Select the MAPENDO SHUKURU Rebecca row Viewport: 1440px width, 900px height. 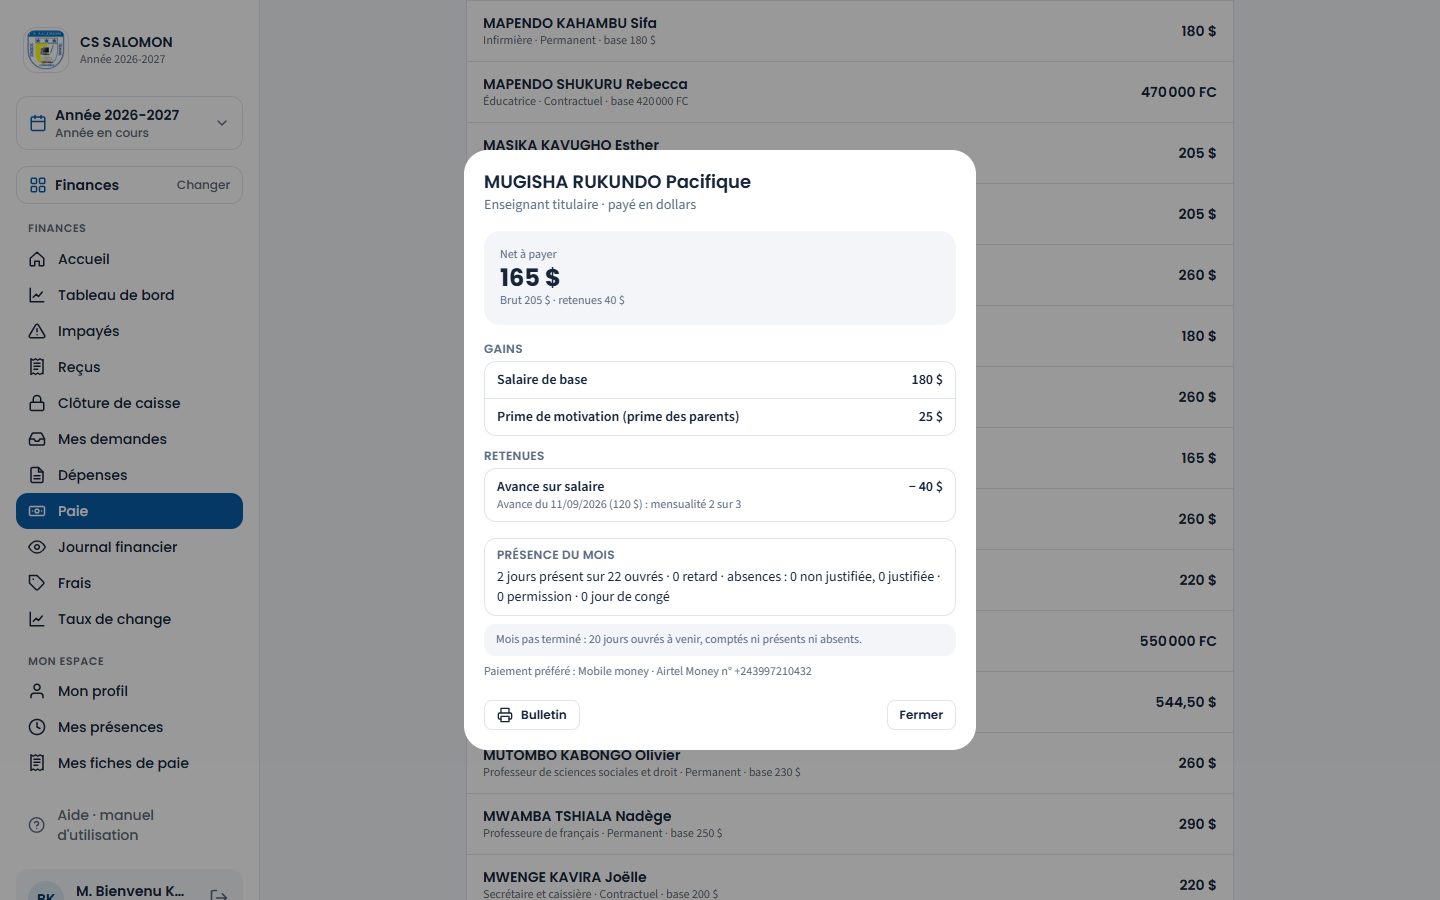pos(850,92)
